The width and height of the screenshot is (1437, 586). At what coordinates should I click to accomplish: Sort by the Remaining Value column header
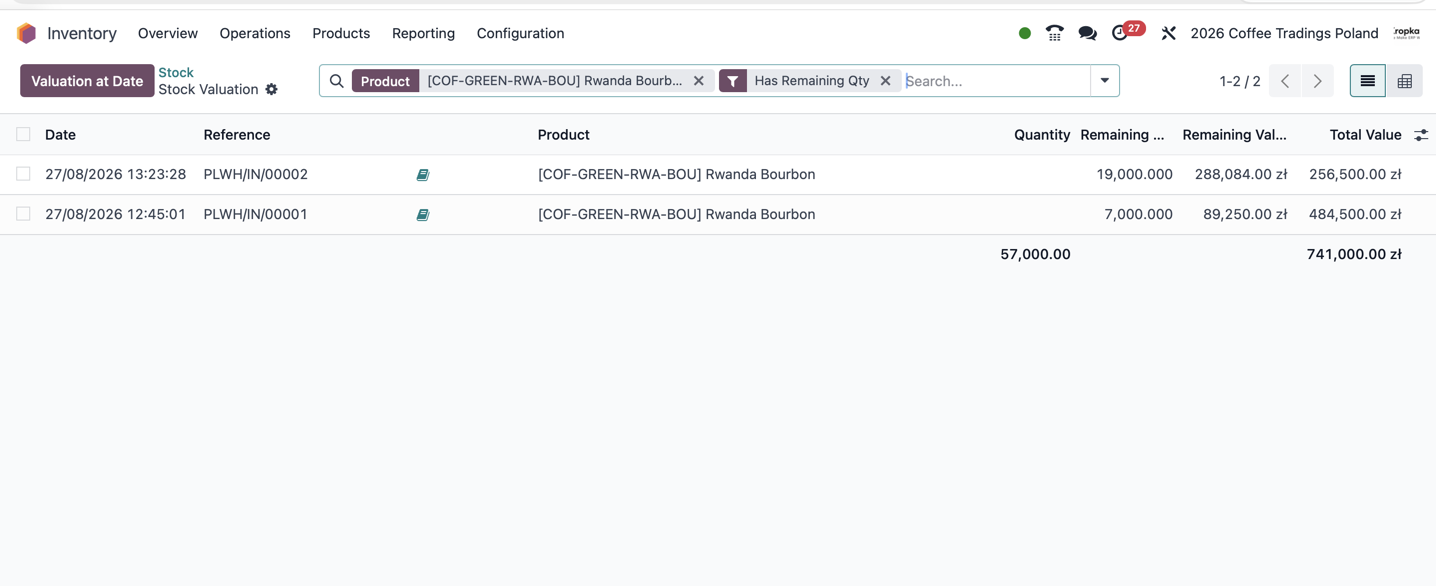click(1234, 135)
